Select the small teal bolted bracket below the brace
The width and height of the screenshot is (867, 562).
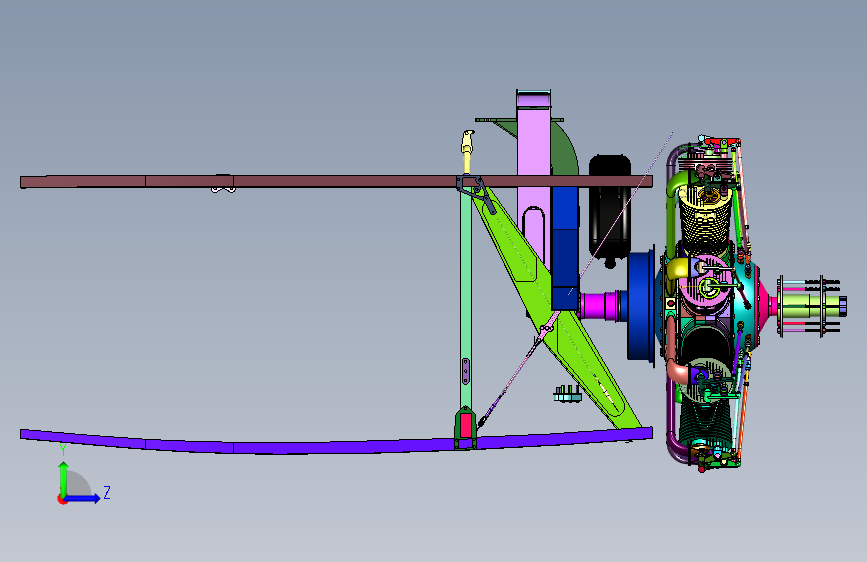click(x=568, y=393)
